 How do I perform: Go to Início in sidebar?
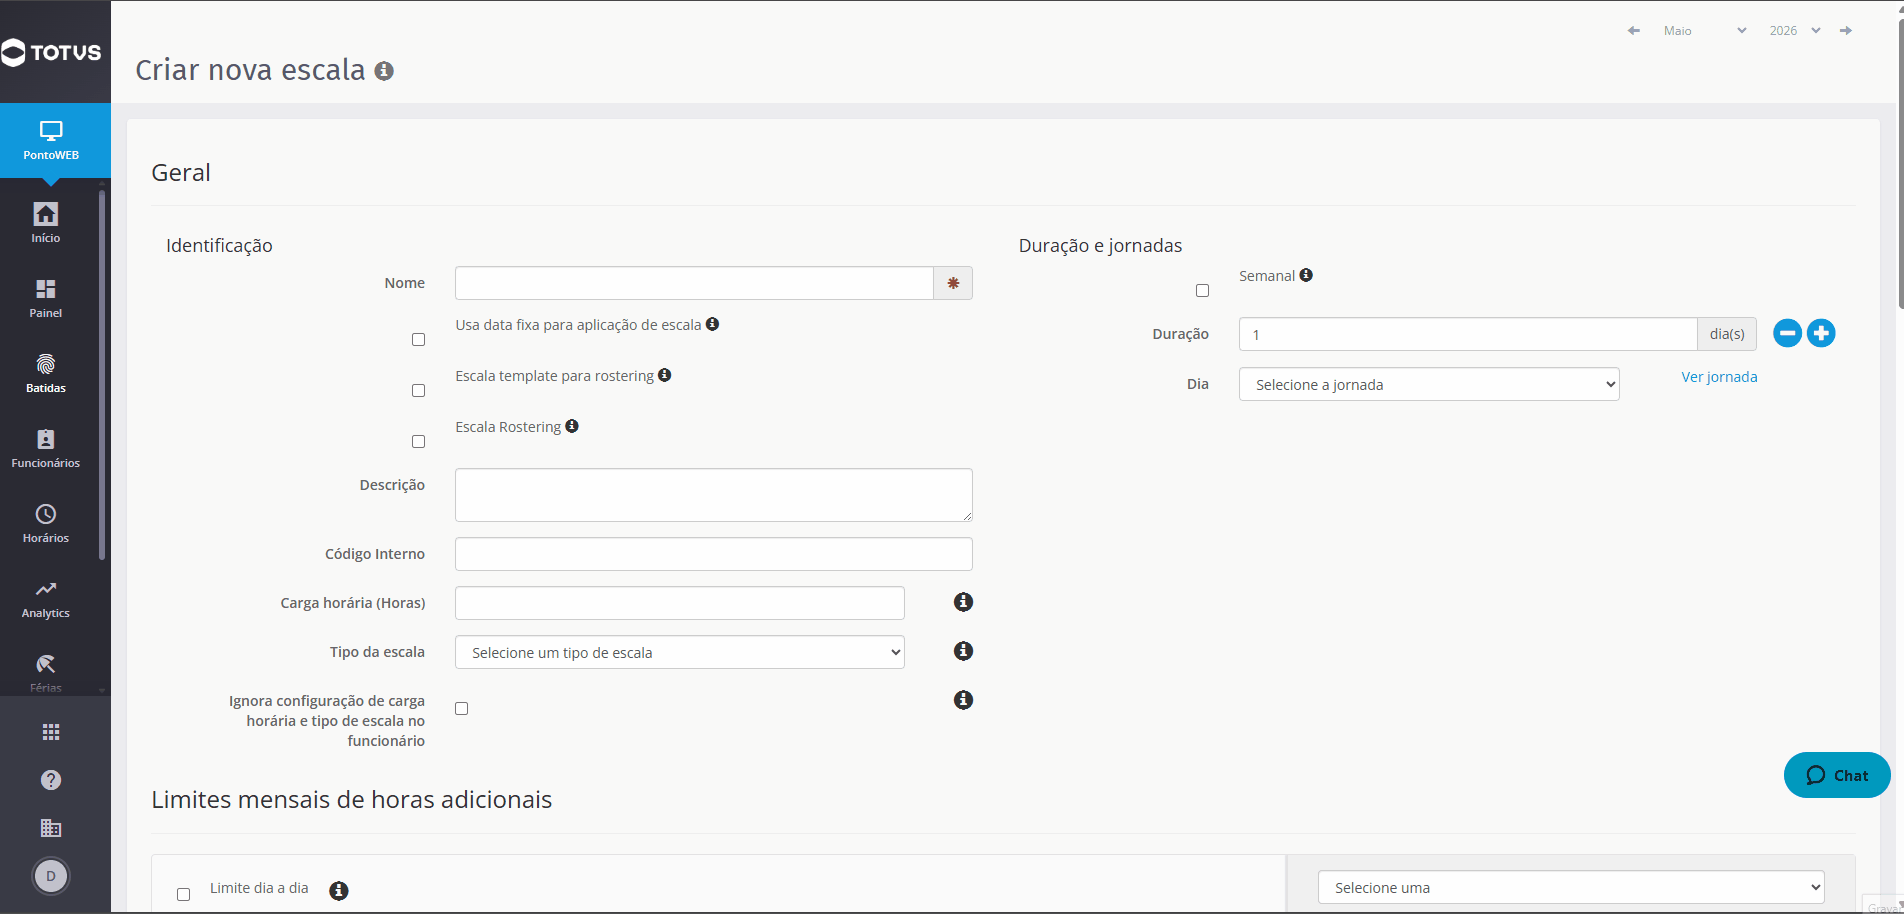click(46, 223)
